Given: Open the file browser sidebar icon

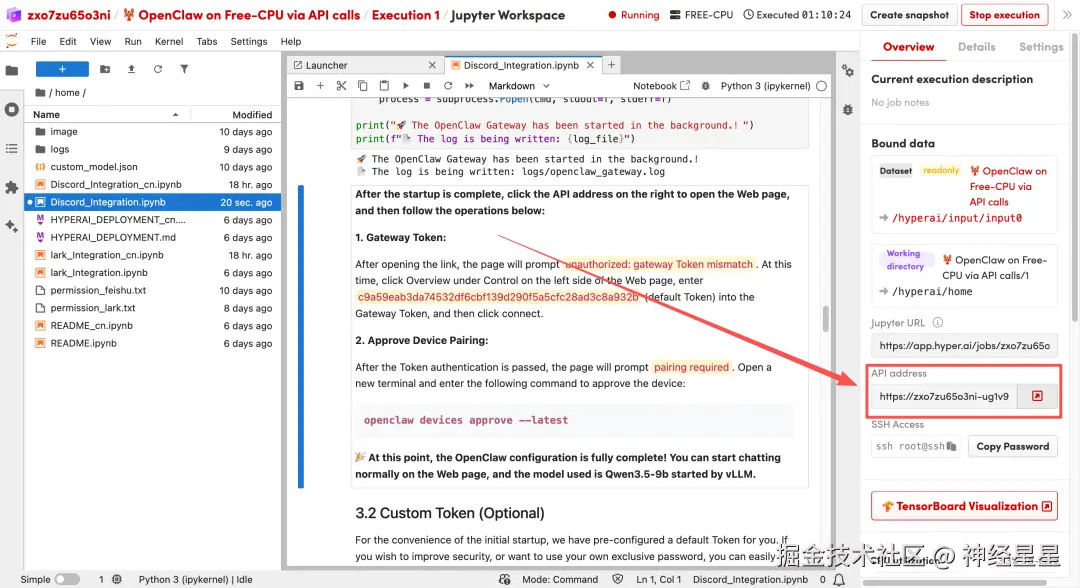Looking at the screenshot, I should tap(12, 70).
